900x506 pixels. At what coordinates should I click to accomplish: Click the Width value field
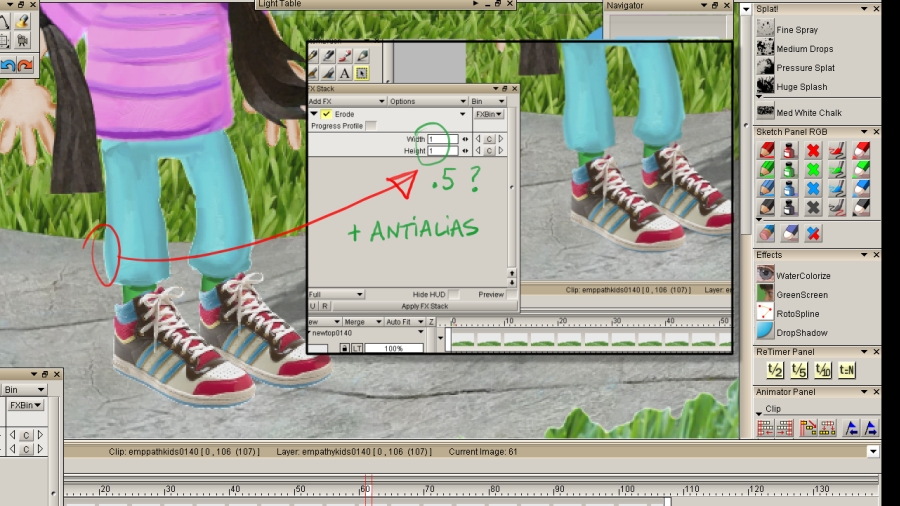click(x=443, y=139)
